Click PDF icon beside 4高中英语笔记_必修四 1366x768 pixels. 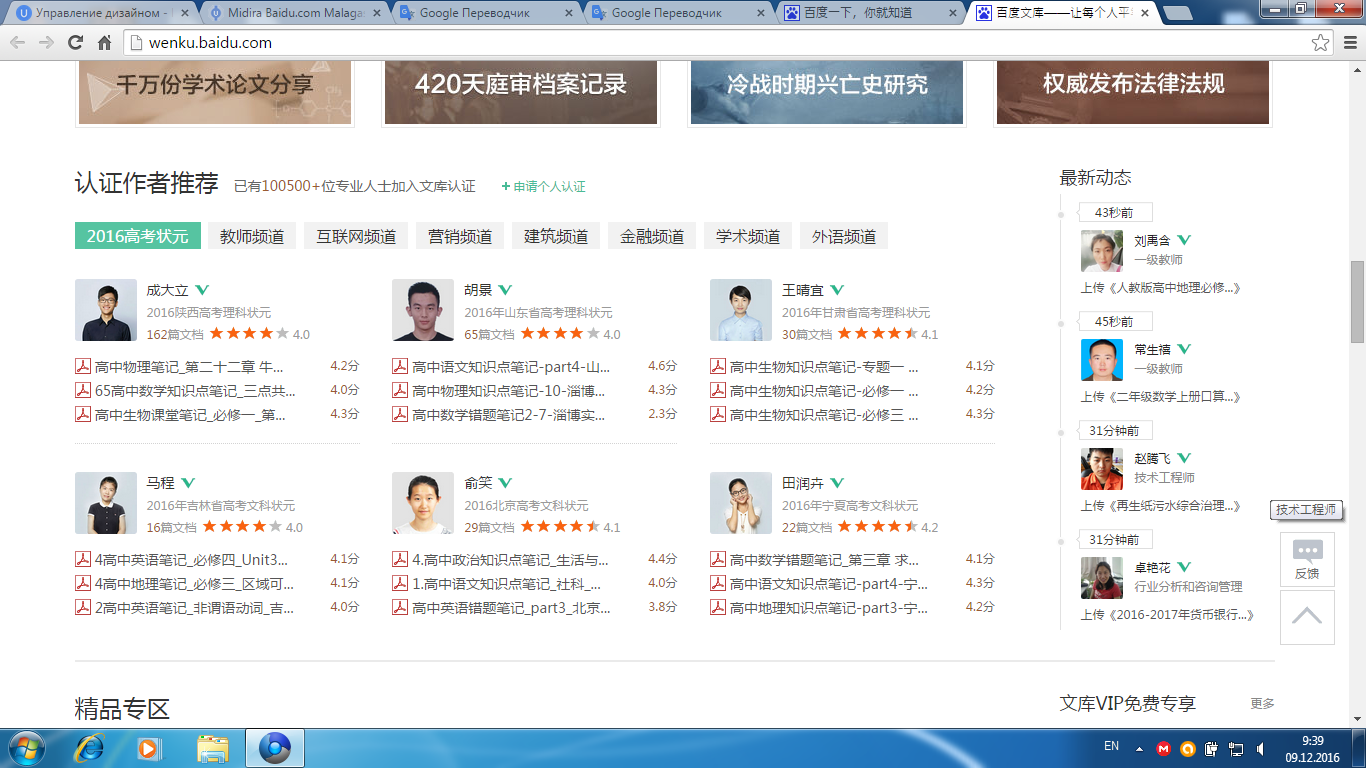pyautogui.click(x=83, y=560)
